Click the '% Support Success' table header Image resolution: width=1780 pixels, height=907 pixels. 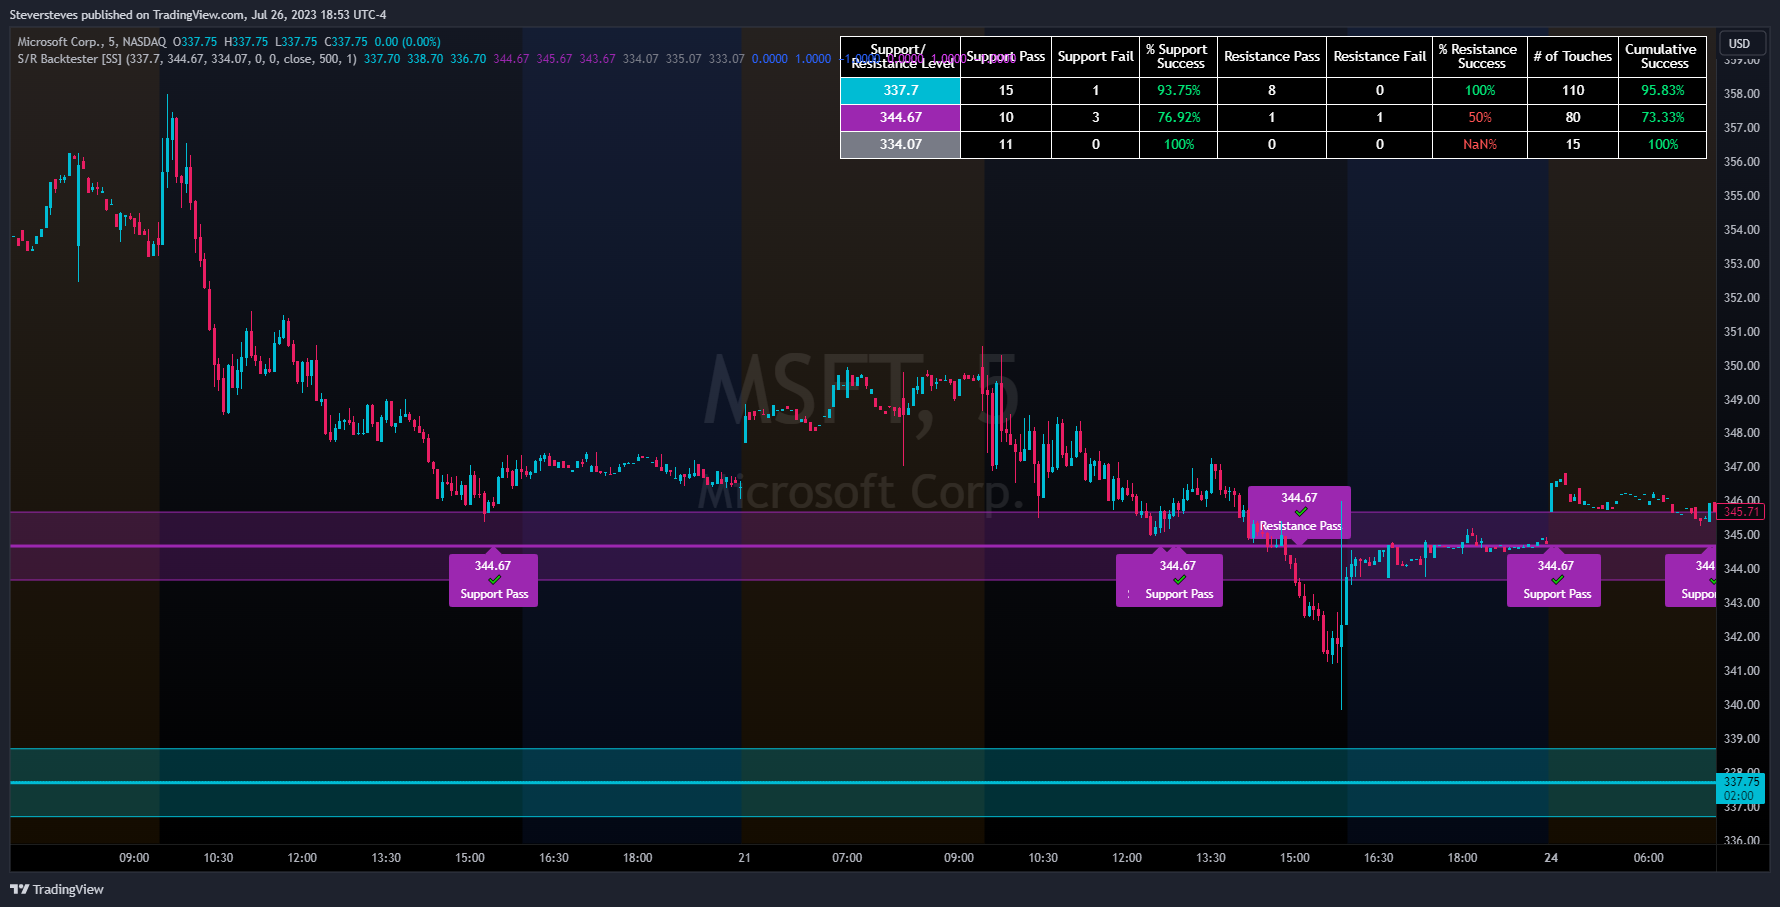point(1180,57)
